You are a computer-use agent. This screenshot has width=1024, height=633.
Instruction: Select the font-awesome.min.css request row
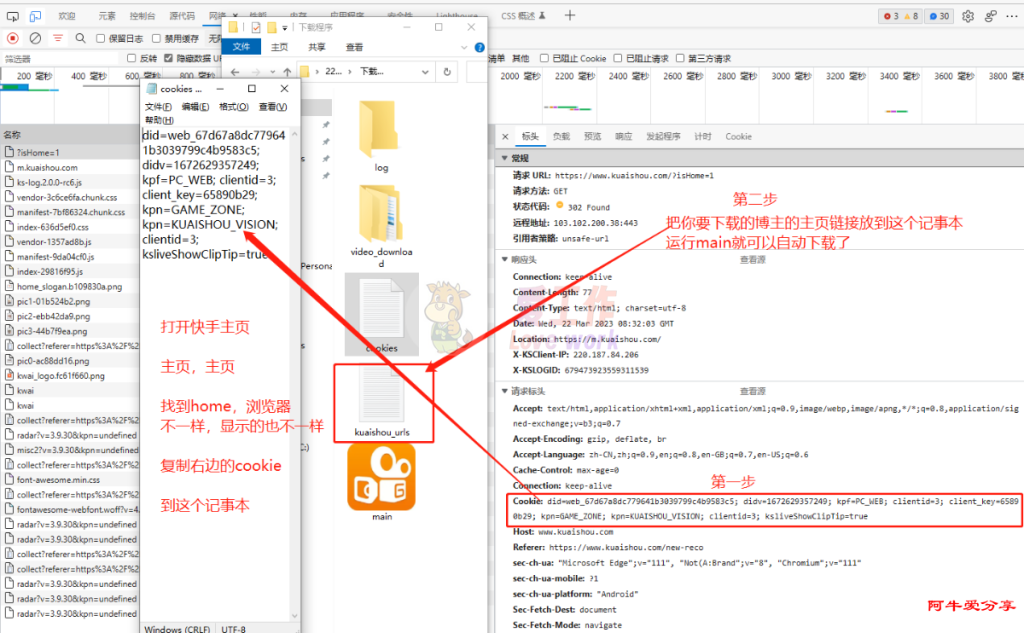click(70, 479)
